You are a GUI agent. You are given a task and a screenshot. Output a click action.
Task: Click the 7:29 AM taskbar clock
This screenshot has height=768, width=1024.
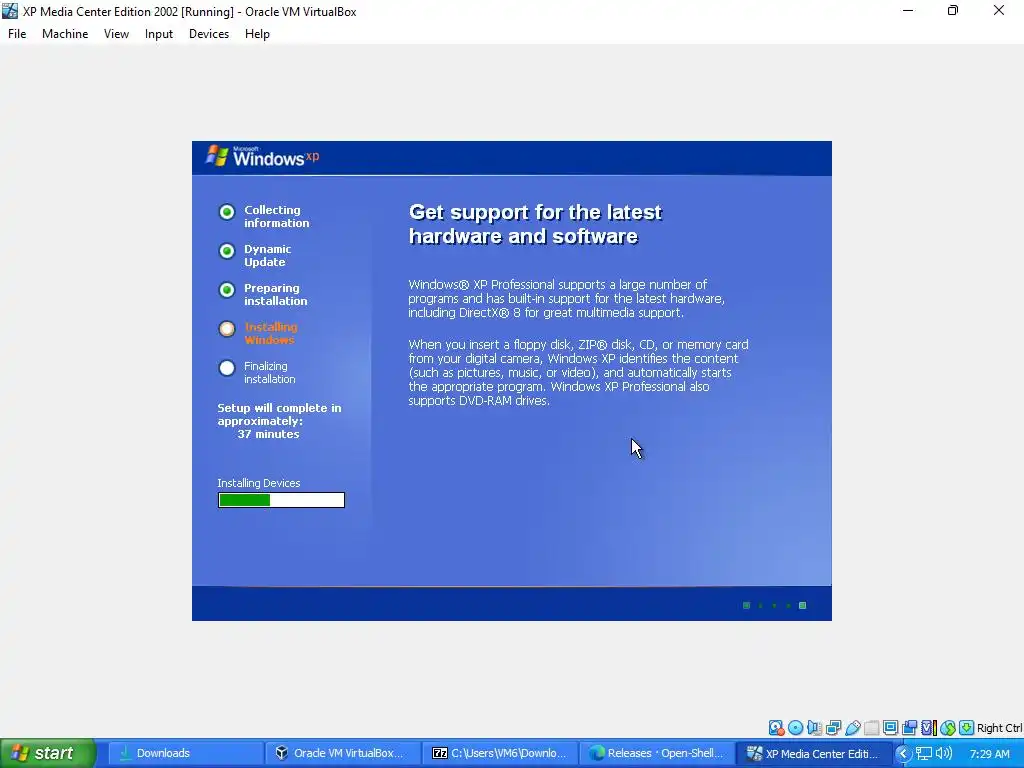[x=989, y=754]
